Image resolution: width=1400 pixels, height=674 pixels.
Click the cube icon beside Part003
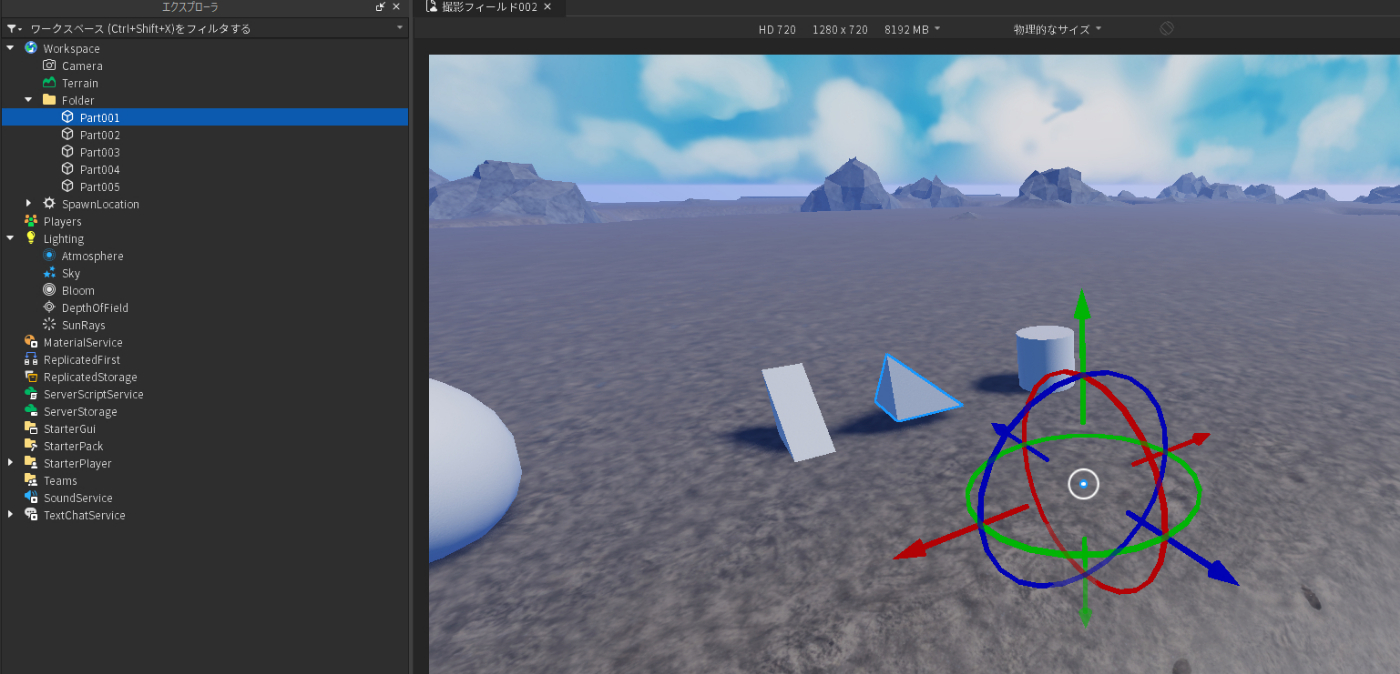point(68,152)
